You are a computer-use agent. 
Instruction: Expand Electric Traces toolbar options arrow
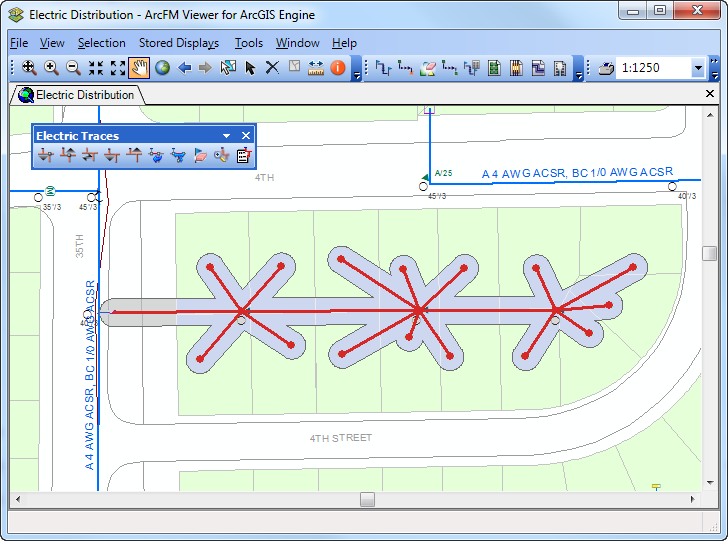point(227,135)
